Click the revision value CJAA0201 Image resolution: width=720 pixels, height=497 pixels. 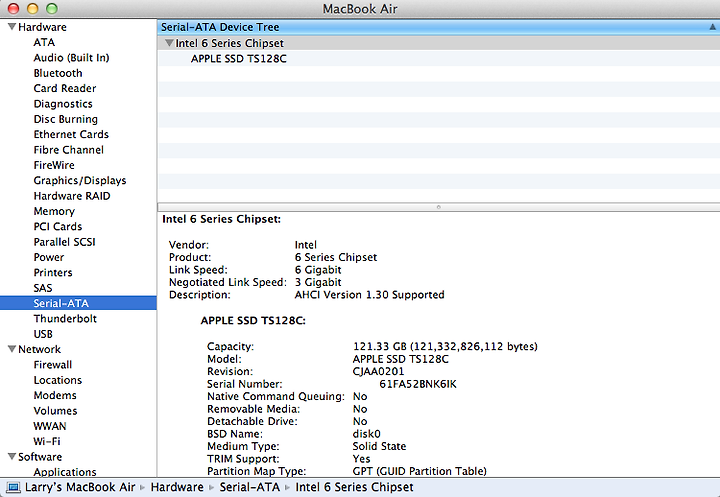click(378, 372)
